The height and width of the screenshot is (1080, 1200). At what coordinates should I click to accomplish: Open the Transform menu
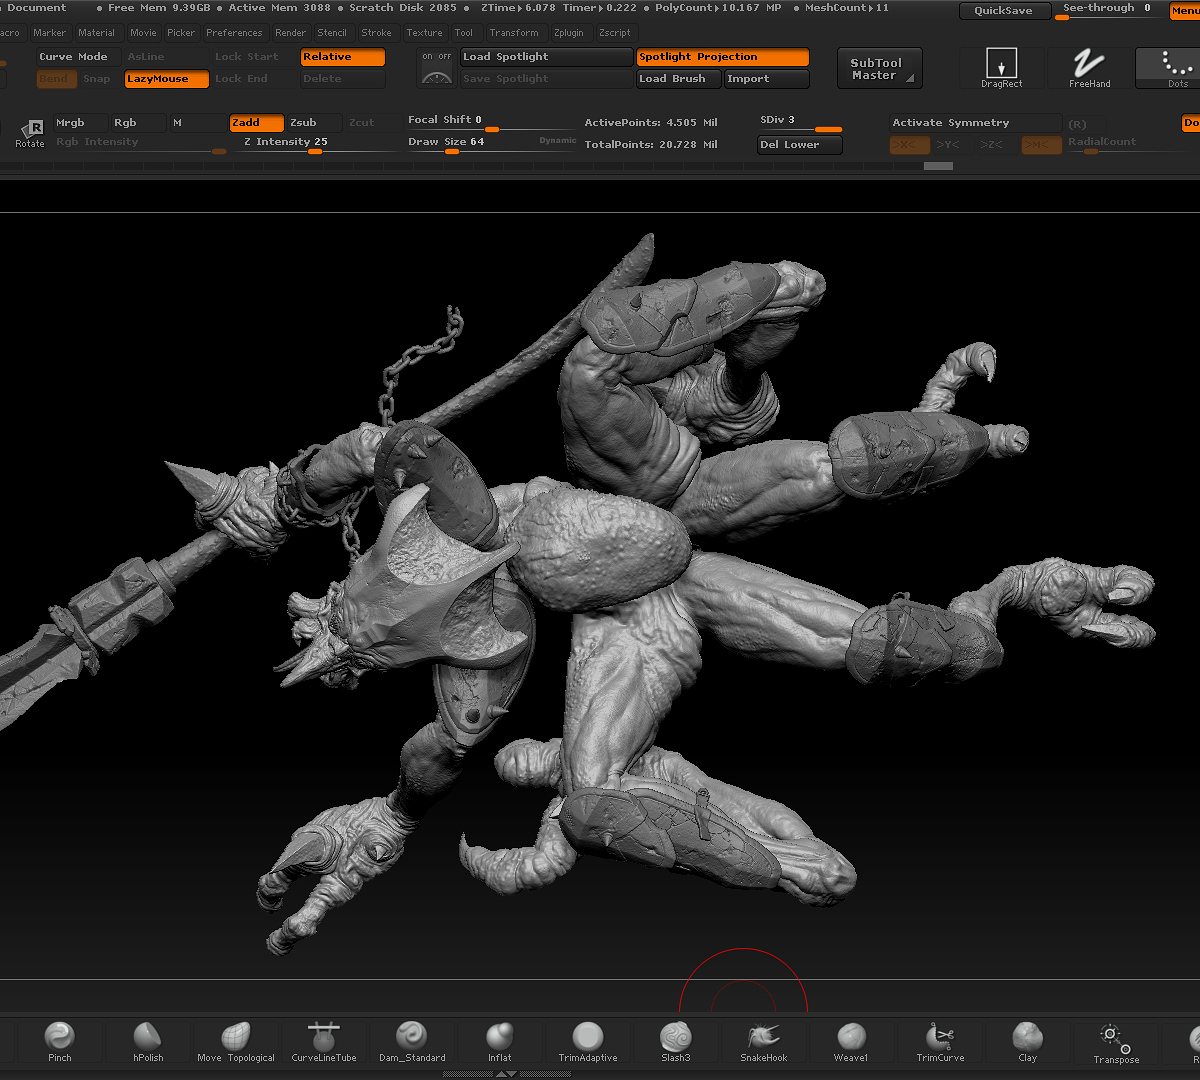[x=514, y=33]
